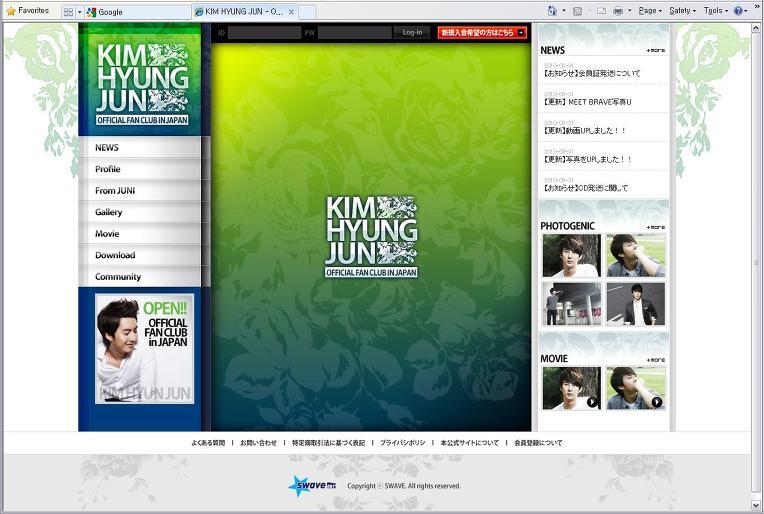Click more link in MOVIE section
Image resolution: width=764 pixels, height=514 pixels.
pyautogui.click(x=656, y=360)
